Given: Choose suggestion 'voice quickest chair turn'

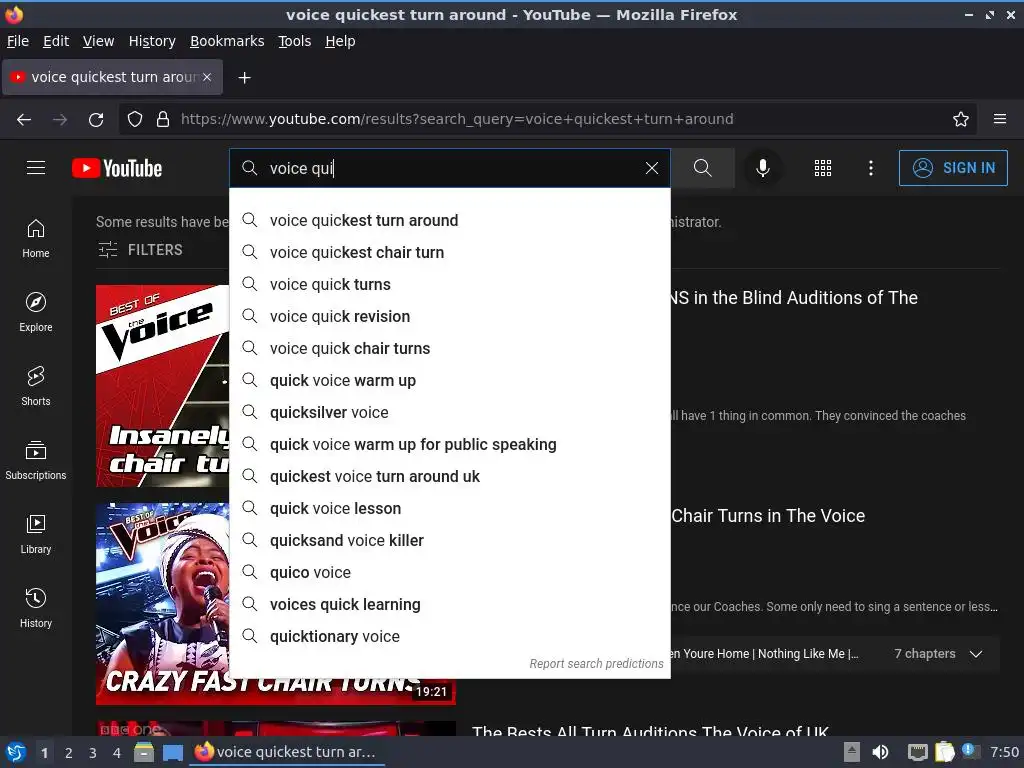Looking at the screenshot, I should coord(450,252).
